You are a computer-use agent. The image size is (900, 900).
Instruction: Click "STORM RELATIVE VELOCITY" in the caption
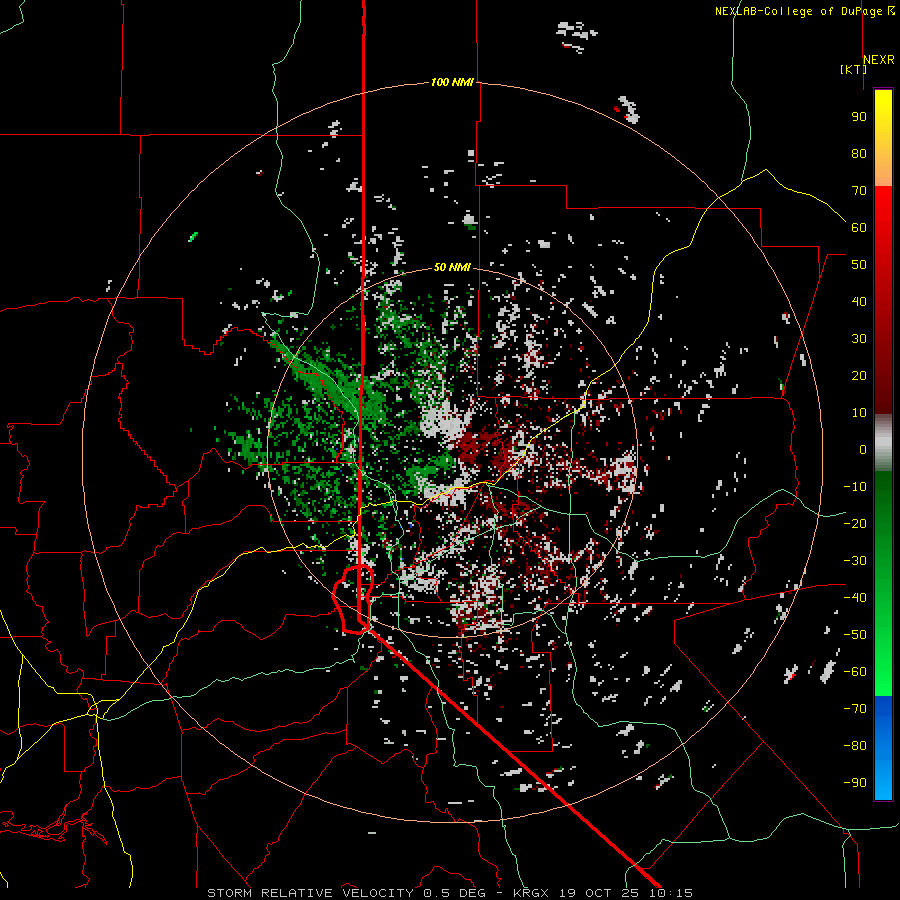pos(311,893)
